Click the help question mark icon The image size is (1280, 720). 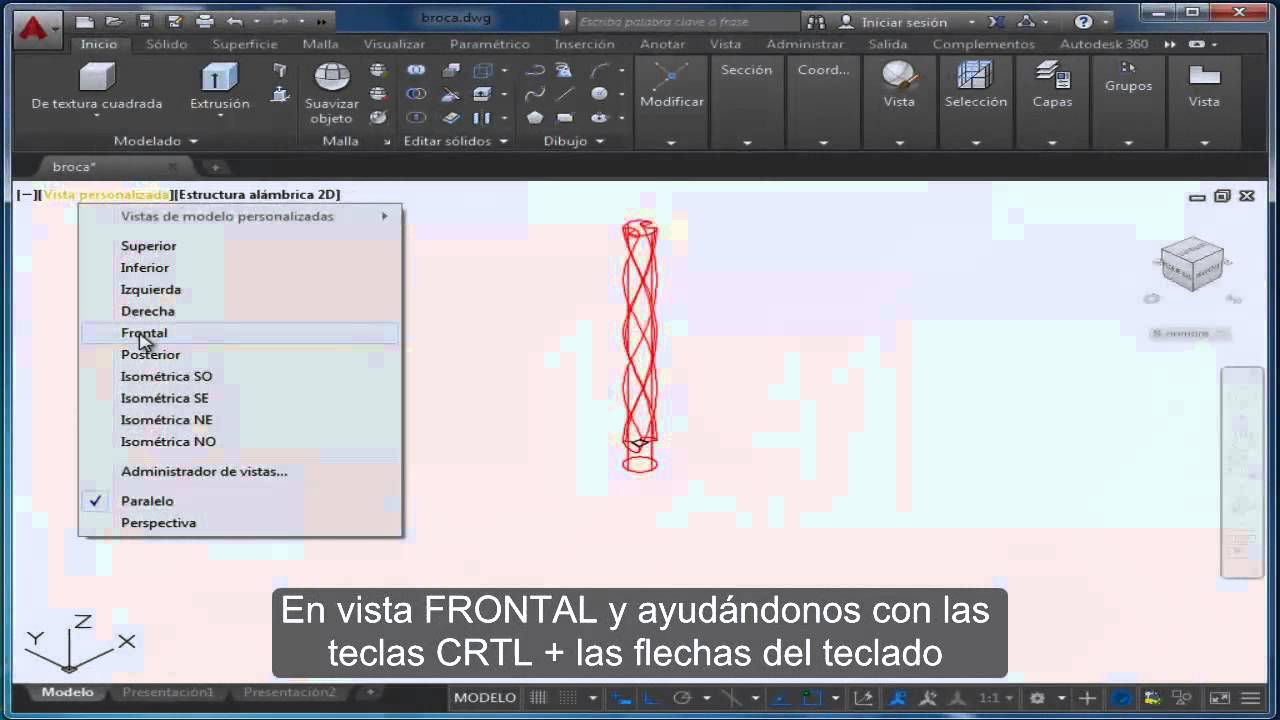pos(1083,21)
